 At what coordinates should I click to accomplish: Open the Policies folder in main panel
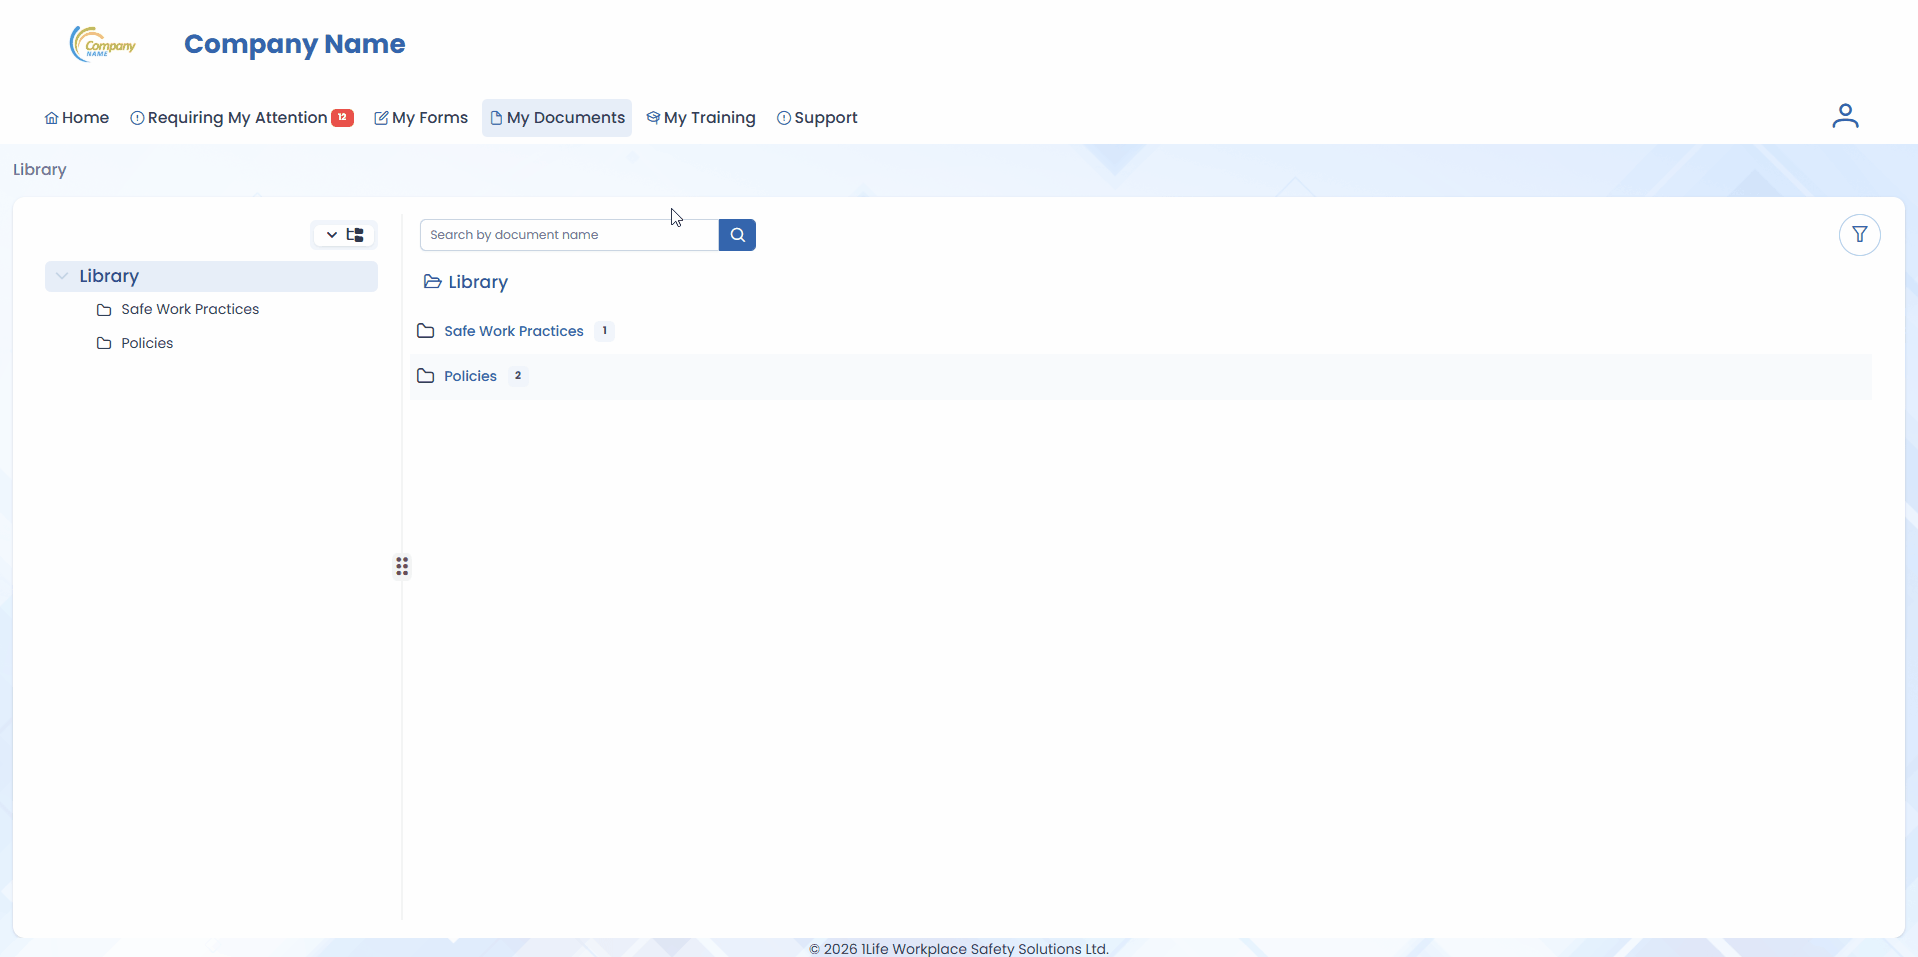click(470, 376)
